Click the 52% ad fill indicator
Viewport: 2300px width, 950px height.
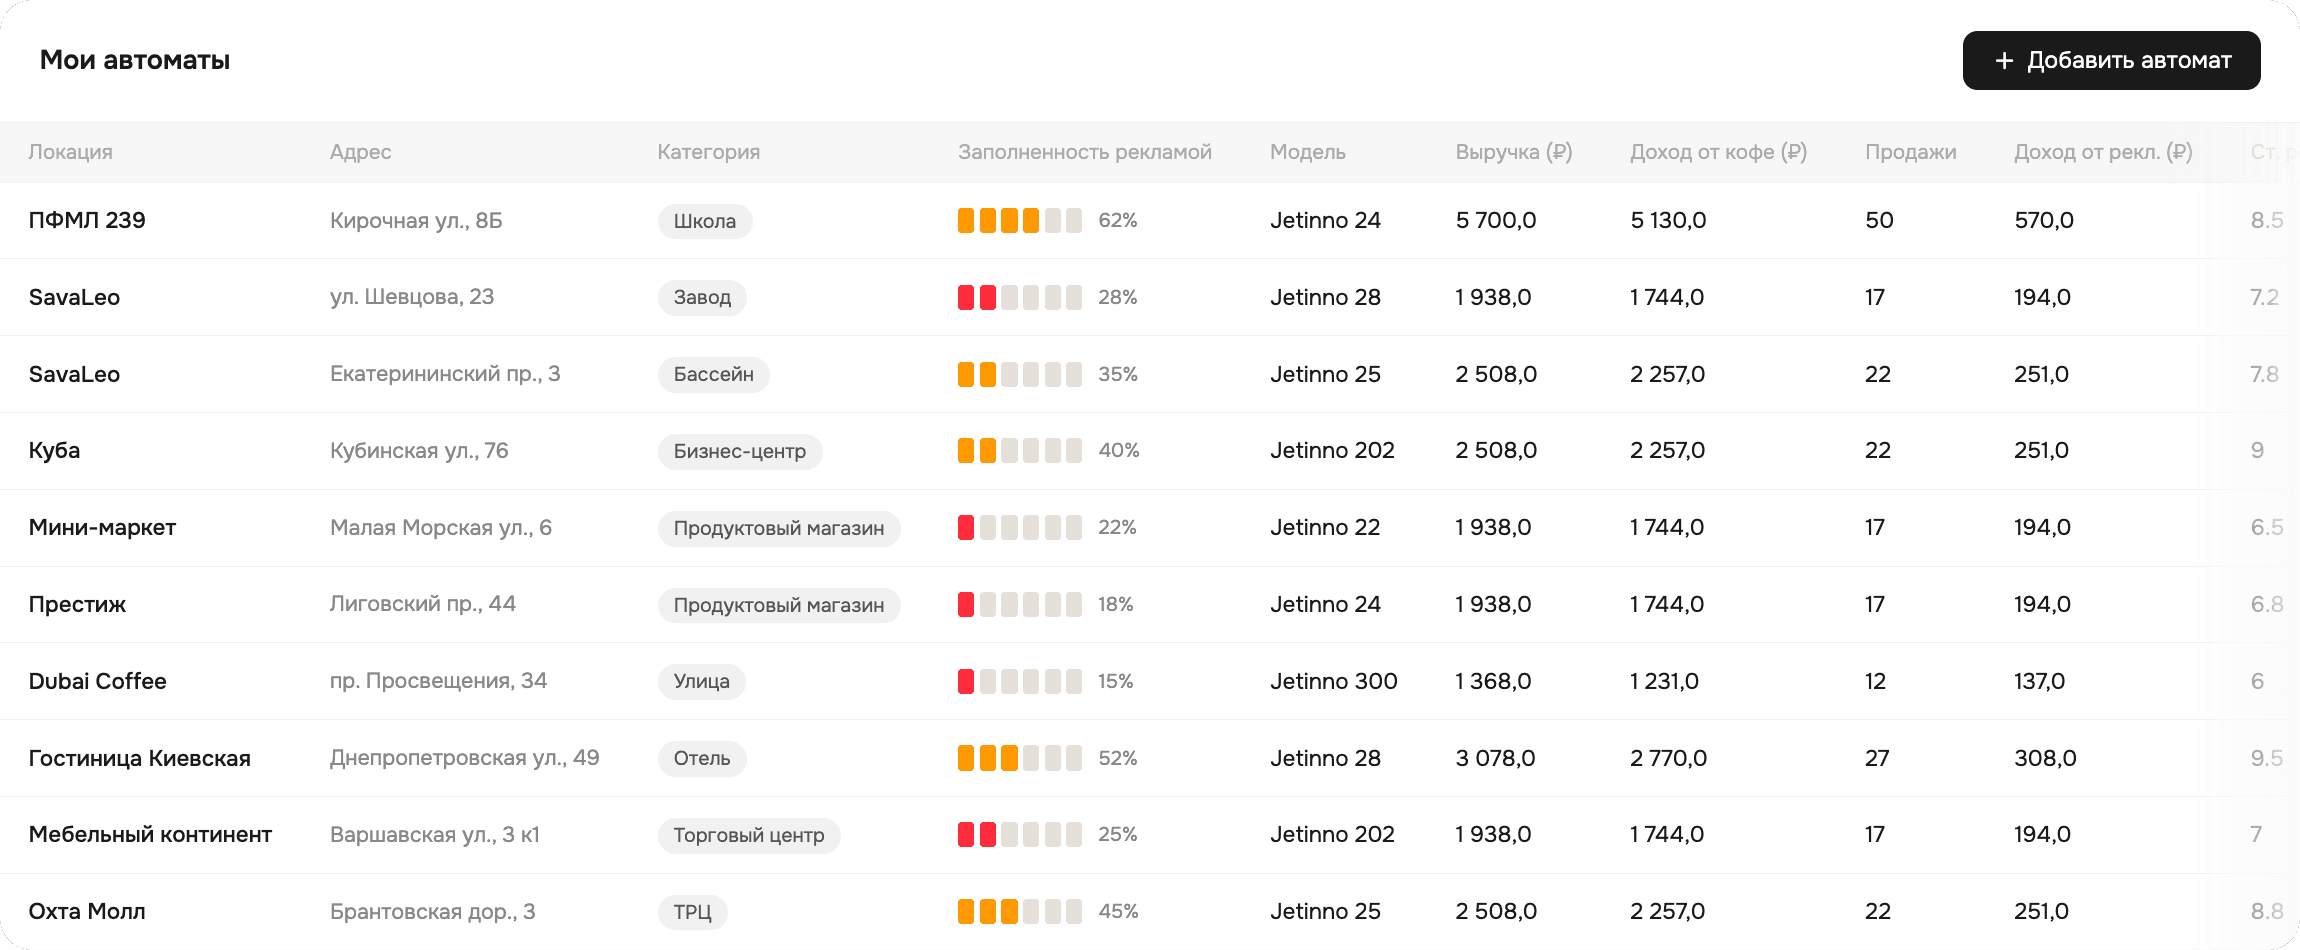1019,758
